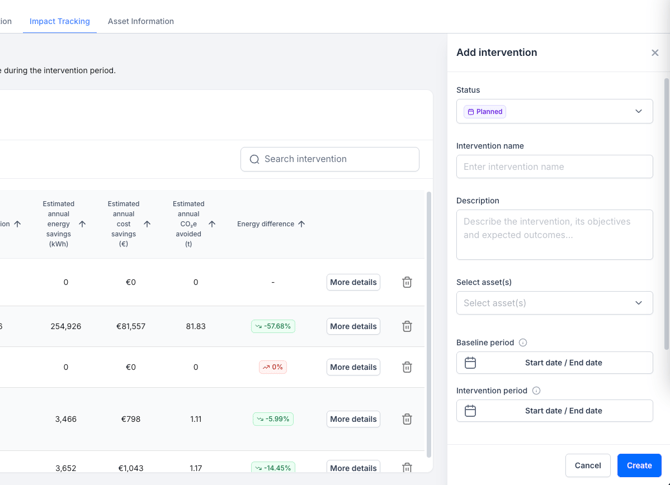Viewport: 670px width, 485px height.
Task: Focus the Search intervention field
Action: pyautogui.click(x=330, y=159)
